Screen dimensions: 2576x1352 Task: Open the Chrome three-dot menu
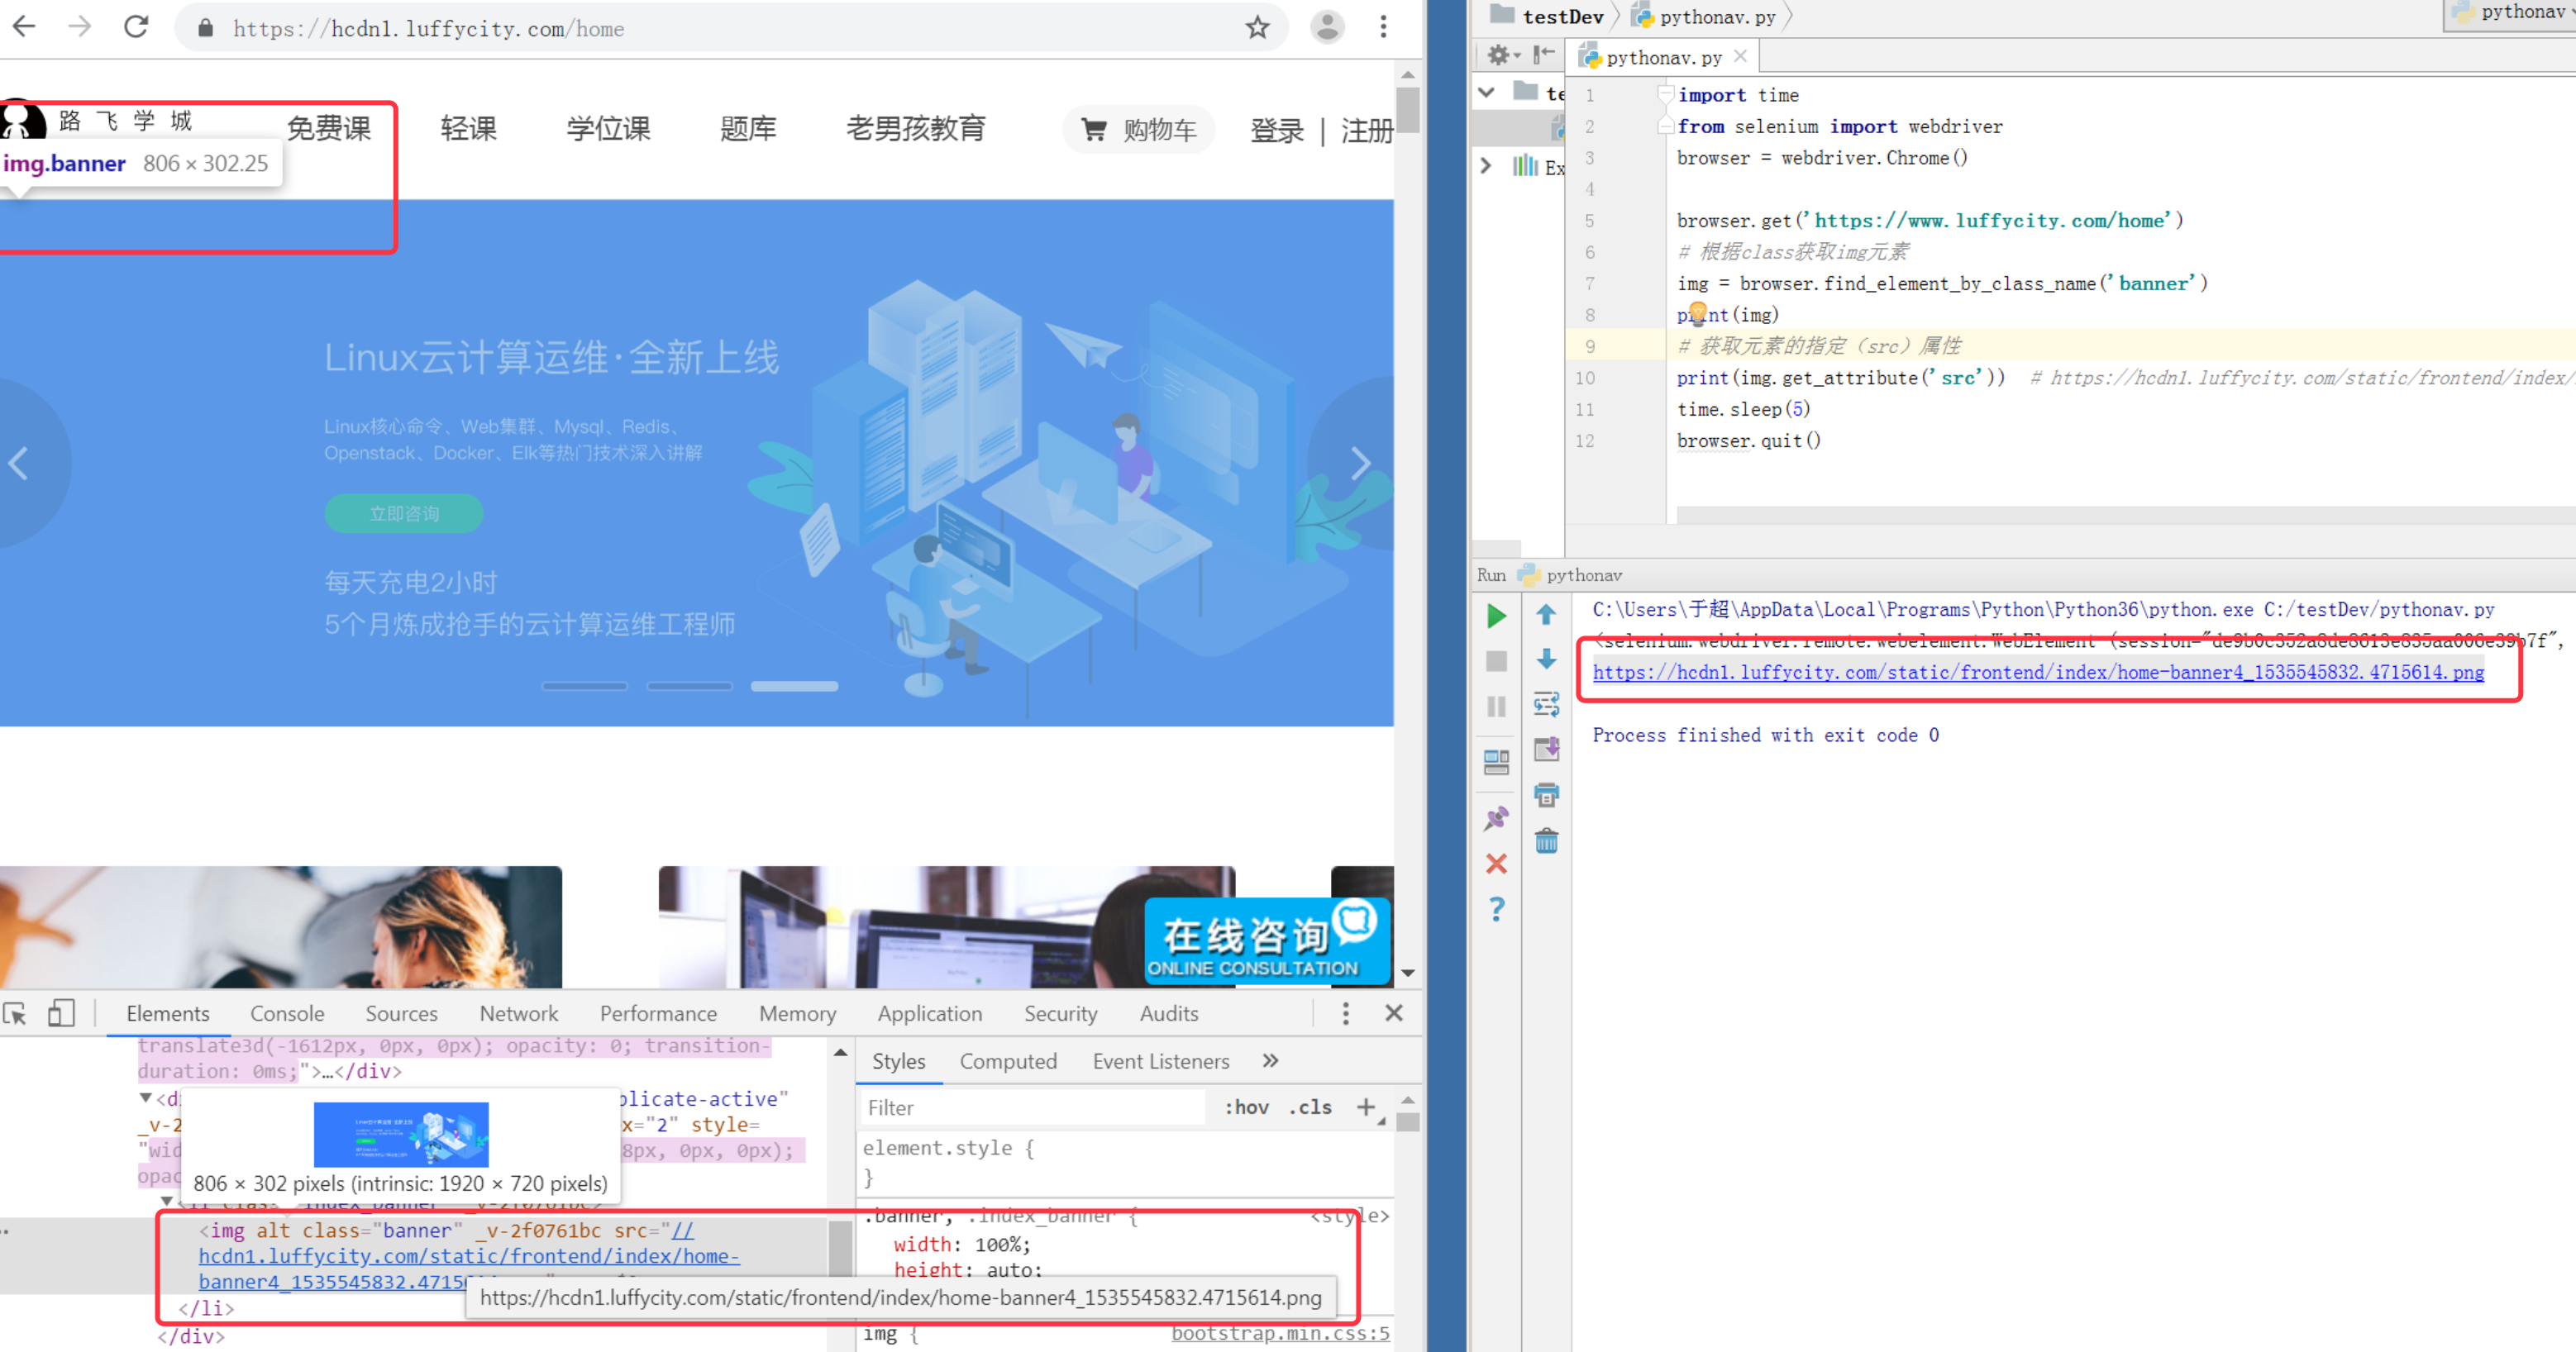(x=1383, y=28)
